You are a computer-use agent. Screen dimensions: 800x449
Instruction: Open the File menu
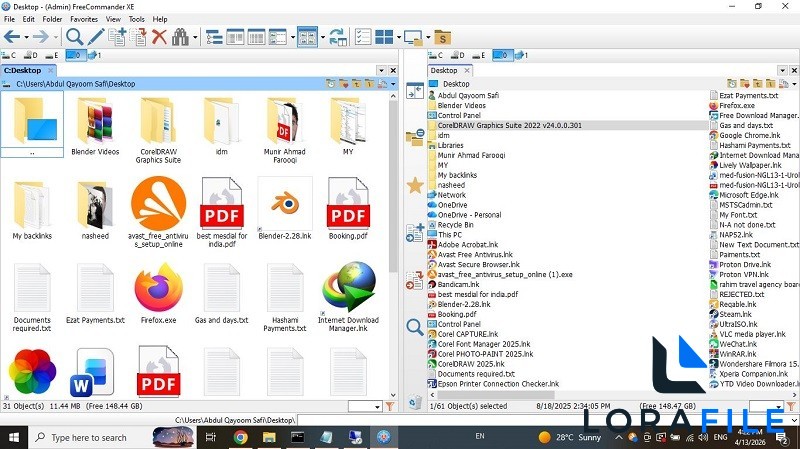[9, 19]
